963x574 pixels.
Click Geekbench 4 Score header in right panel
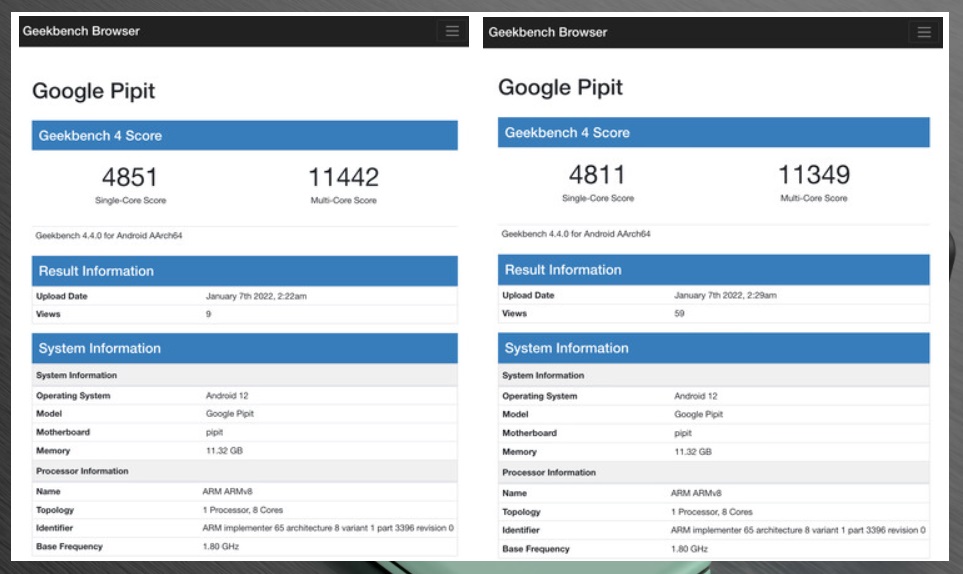pyautogui.click(x=714, y=133)
